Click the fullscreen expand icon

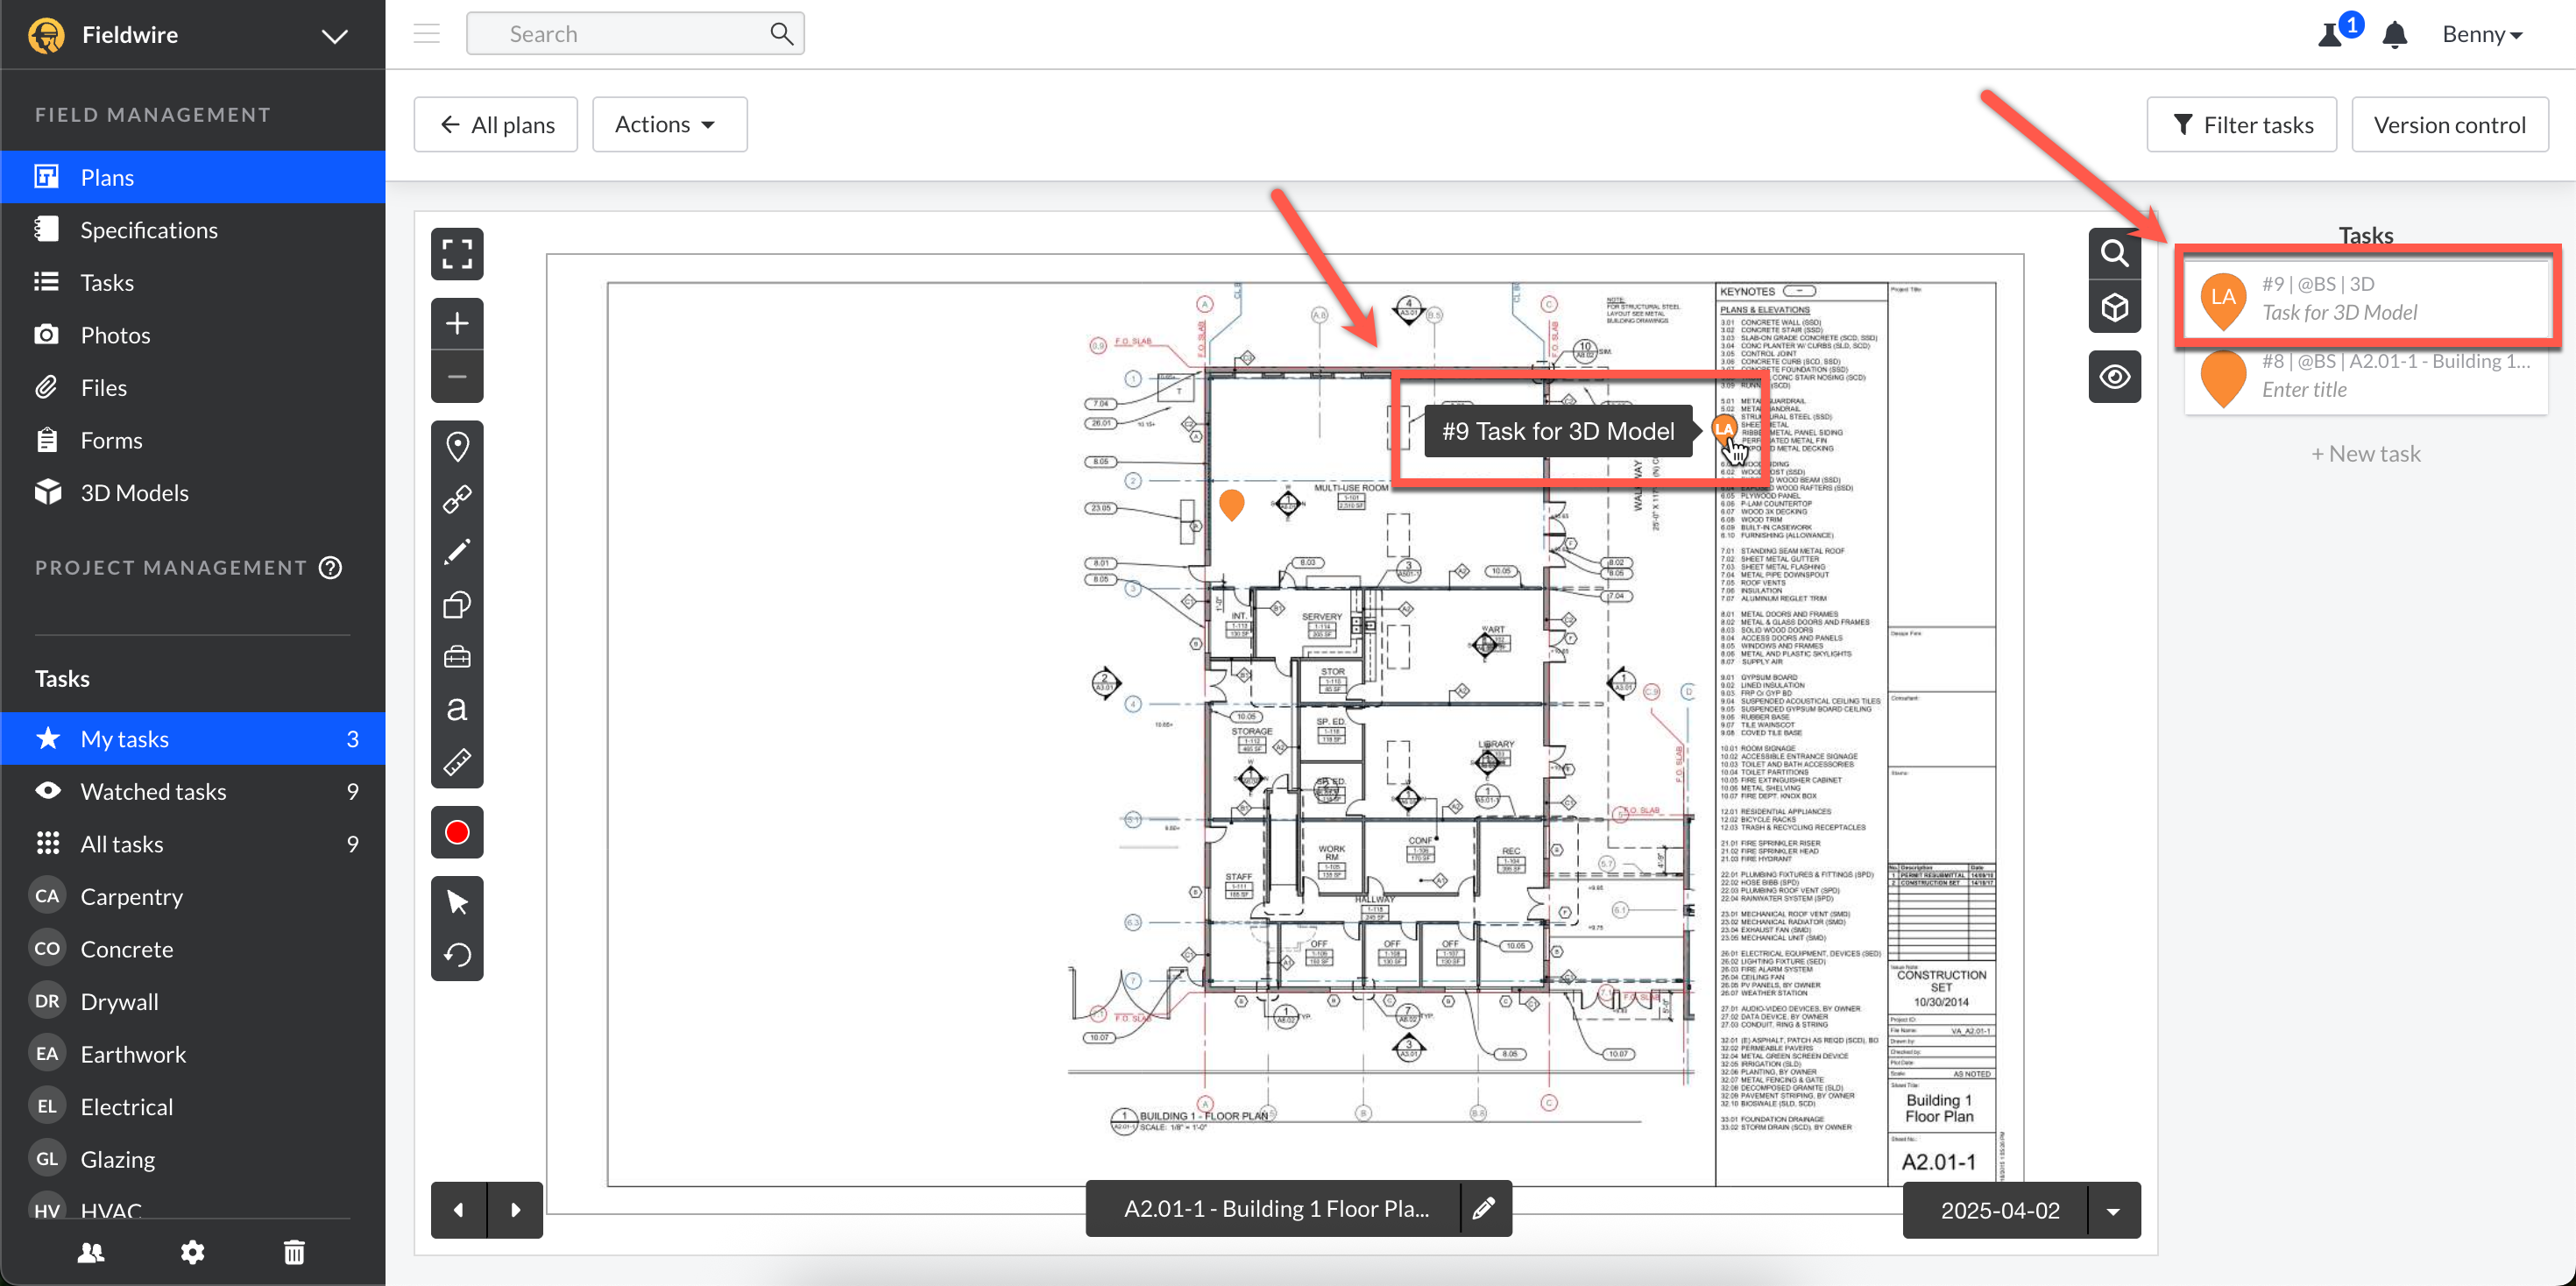[x=457, y=254]
